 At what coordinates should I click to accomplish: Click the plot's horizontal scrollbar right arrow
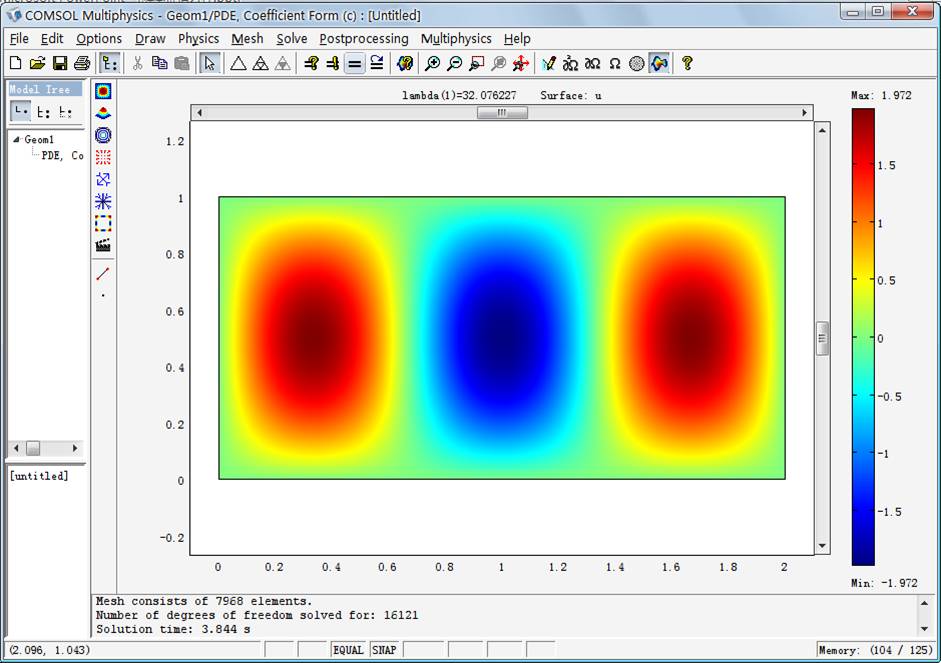pos(805,113)
